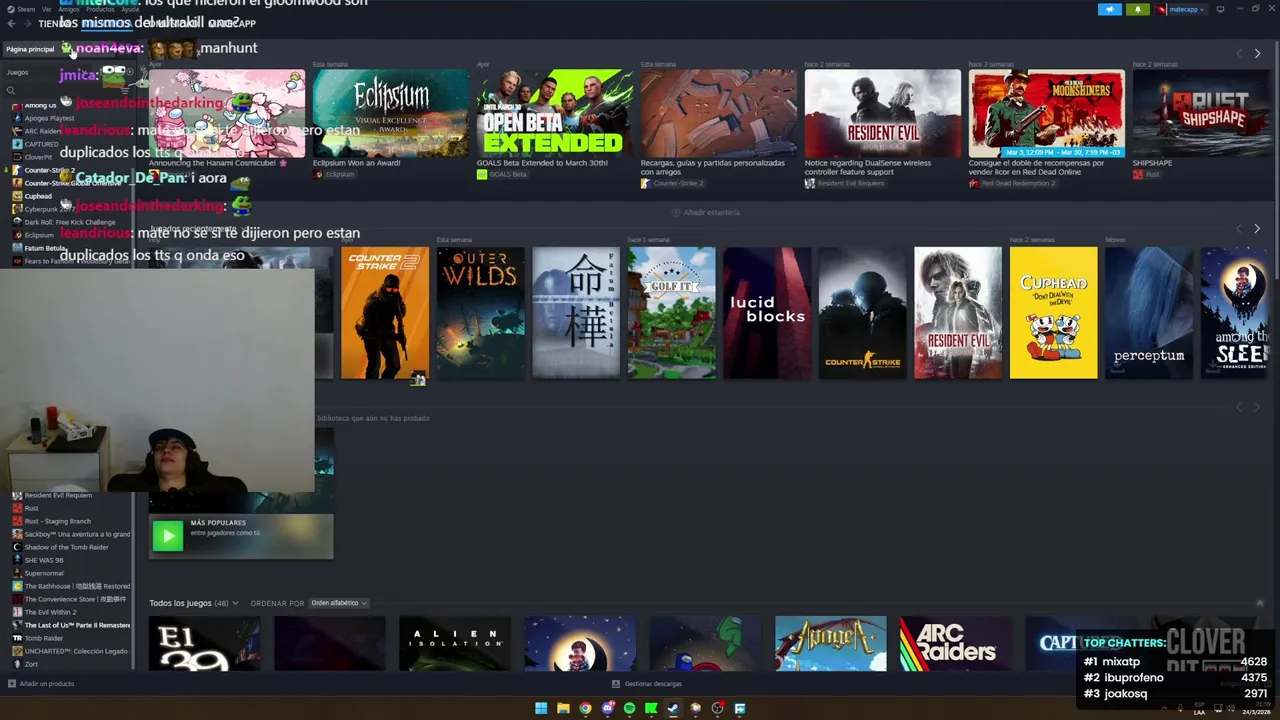Open the Orden alfabético sort dropdown
The image size is (1280, 720).
(x=339, y=603)
